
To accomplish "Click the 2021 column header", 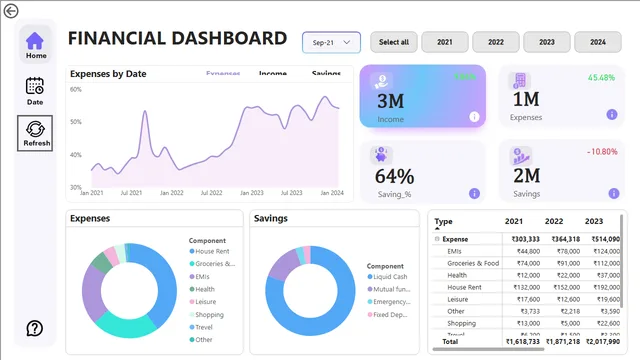I will point(513,221).
